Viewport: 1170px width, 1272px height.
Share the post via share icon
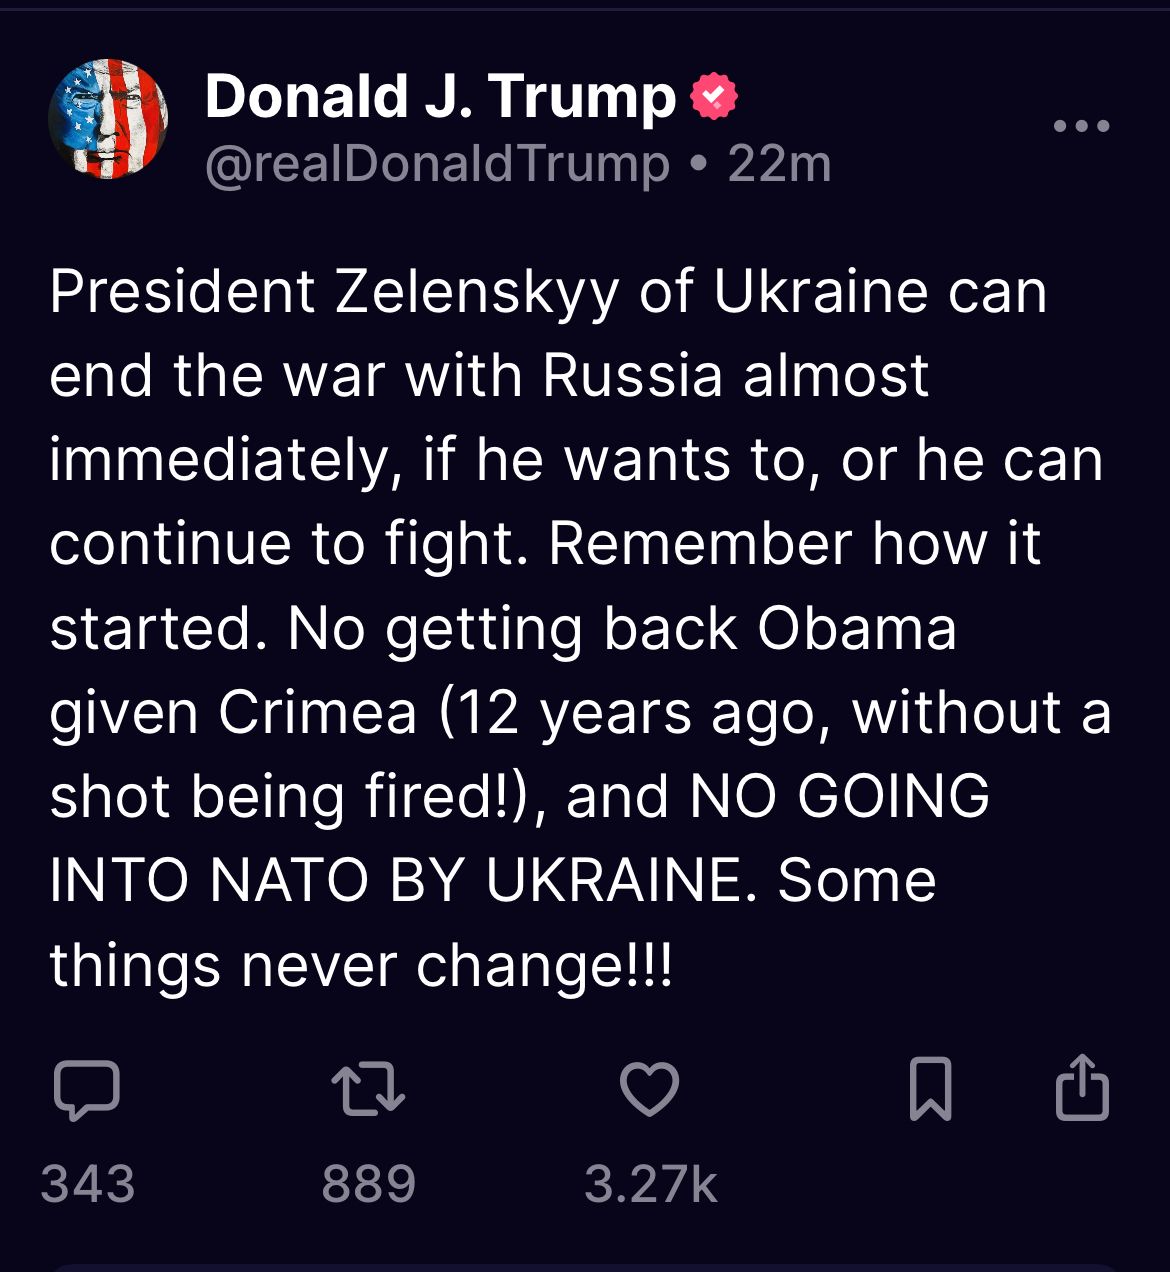tap(1083, 1086)
